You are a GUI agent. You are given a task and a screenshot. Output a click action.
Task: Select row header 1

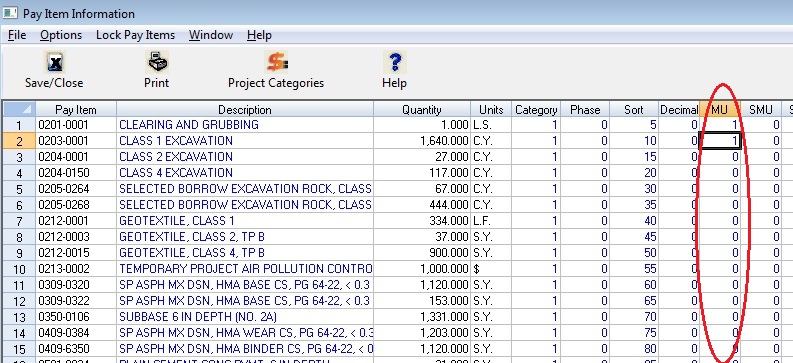(19, 125)
